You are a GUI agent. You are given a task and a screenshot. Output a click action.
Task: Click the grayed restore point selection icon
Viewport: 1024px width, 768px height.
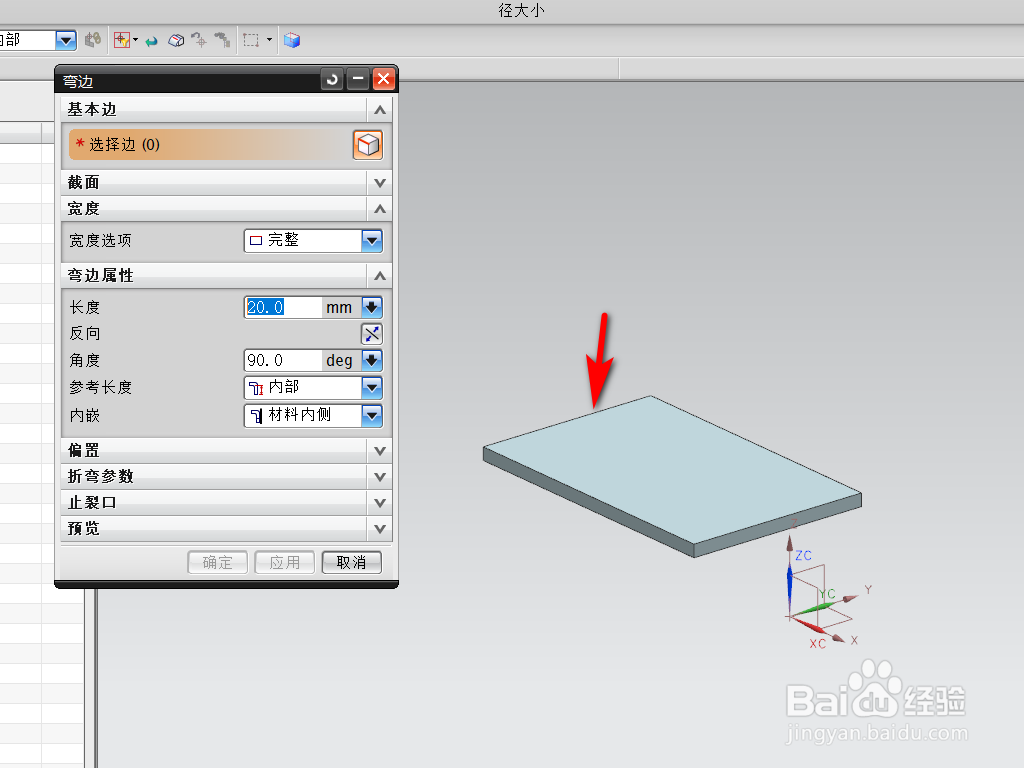pyautogui.click(x=199, y=40)
